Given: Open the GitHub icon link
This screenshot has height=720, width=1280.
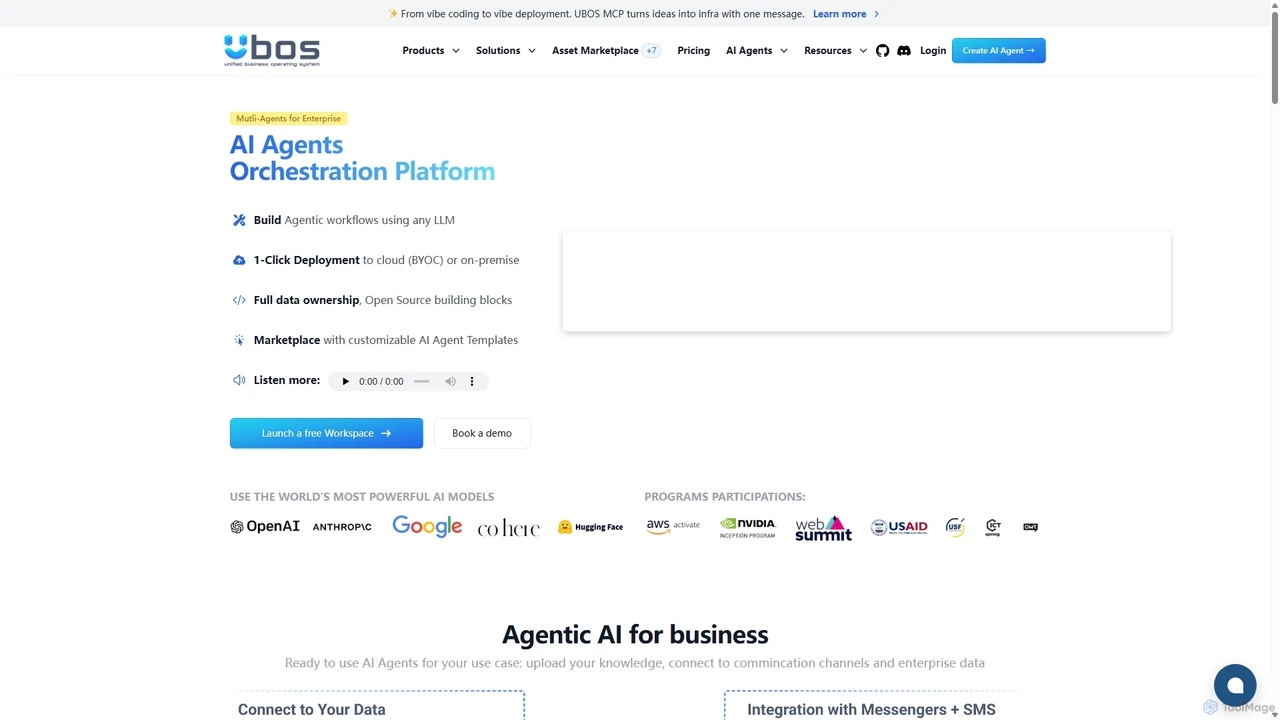Looking at the screenshot, I should 882,50.
